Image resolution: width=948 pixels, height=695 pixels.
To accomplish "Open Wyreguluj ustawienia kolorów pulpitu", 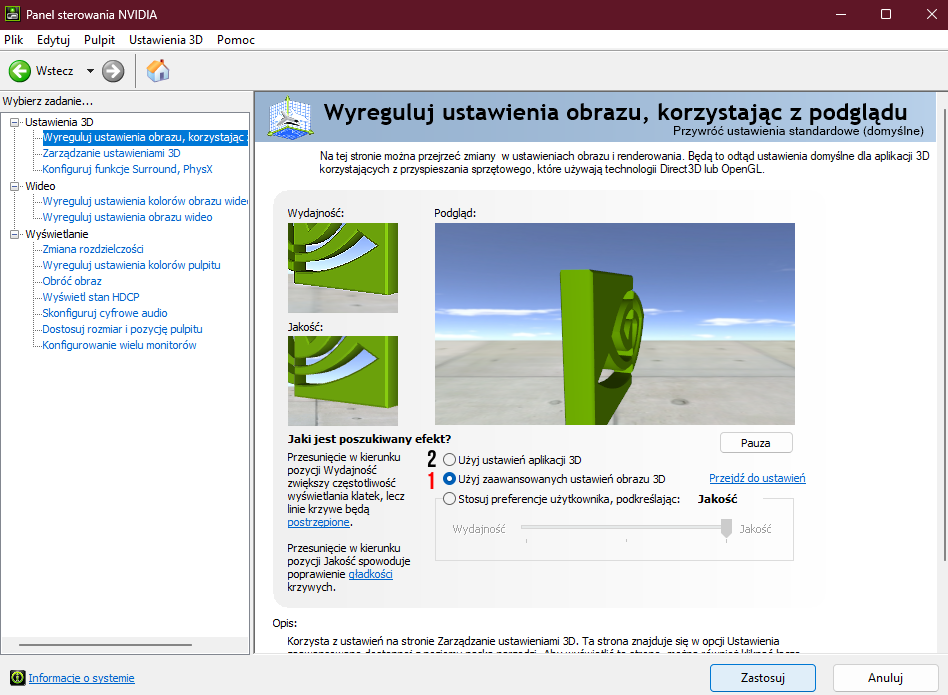I will [x=131, y=265].
